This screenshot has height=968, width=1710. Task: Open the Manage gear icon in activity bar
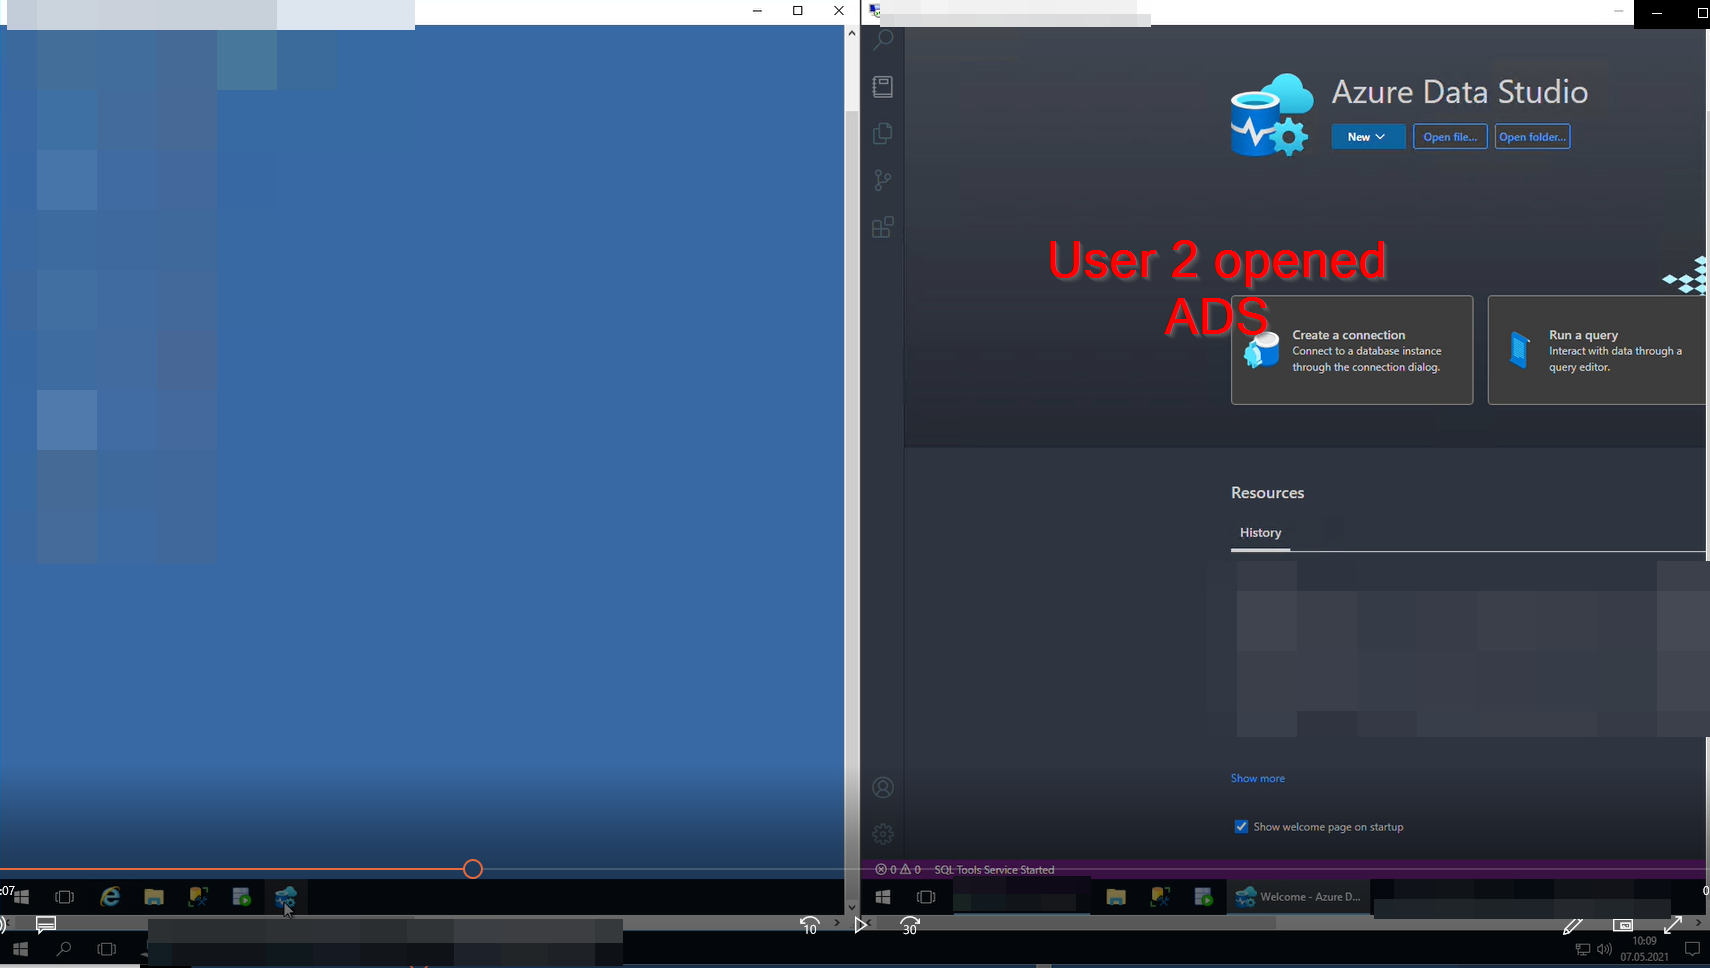click(x=883, y=834)
